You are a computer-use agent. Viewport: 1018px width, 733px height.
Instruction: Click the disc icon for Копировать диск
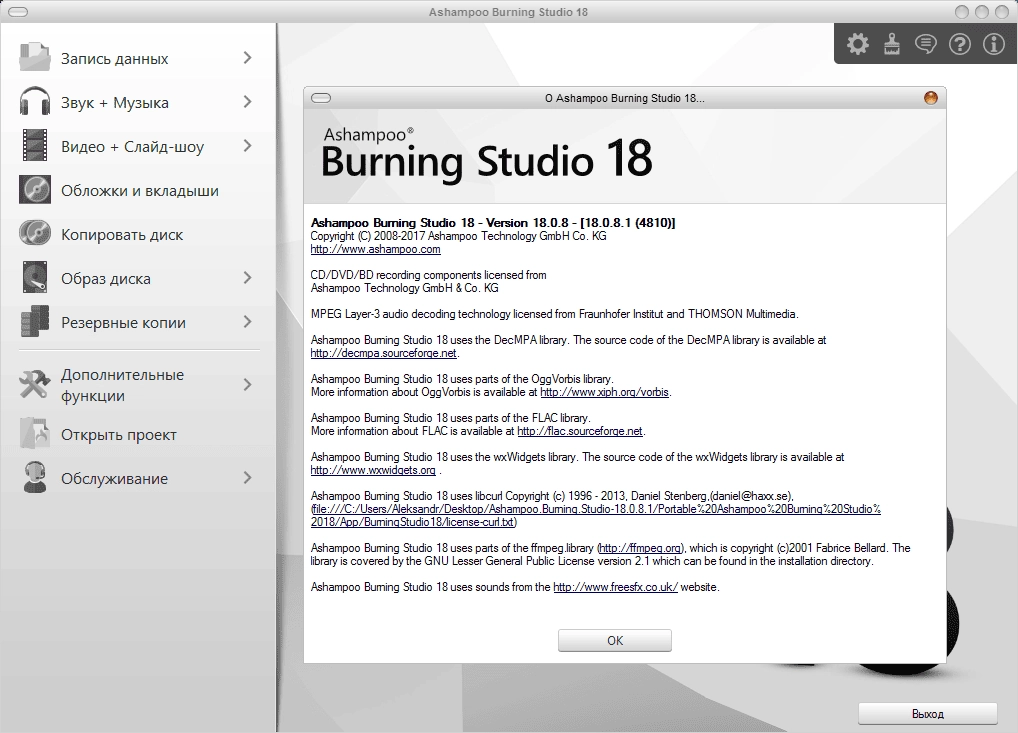click(34, 234)
